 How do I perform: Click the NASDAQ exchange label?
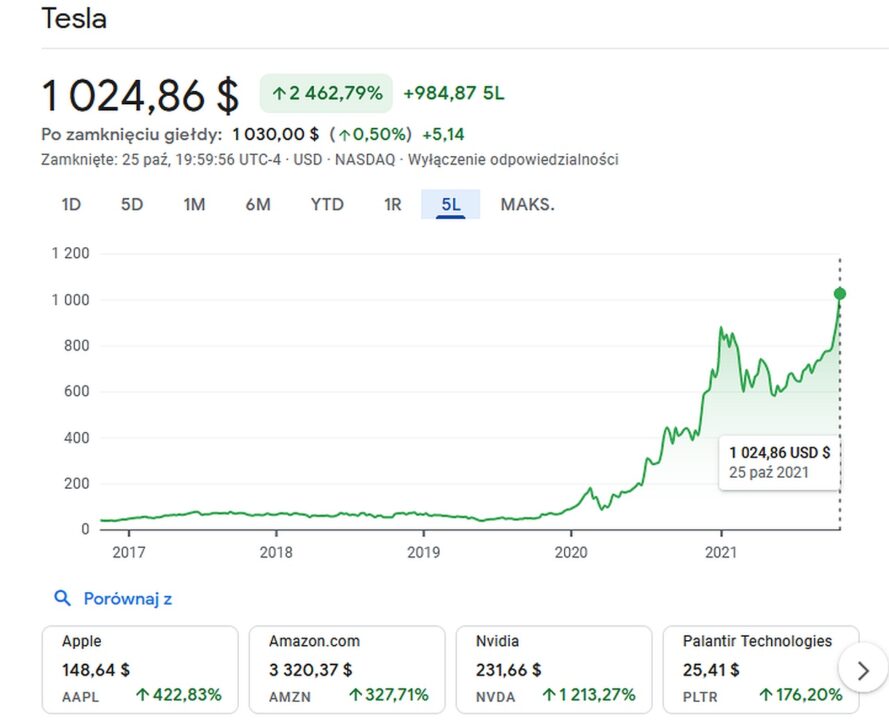365,159
